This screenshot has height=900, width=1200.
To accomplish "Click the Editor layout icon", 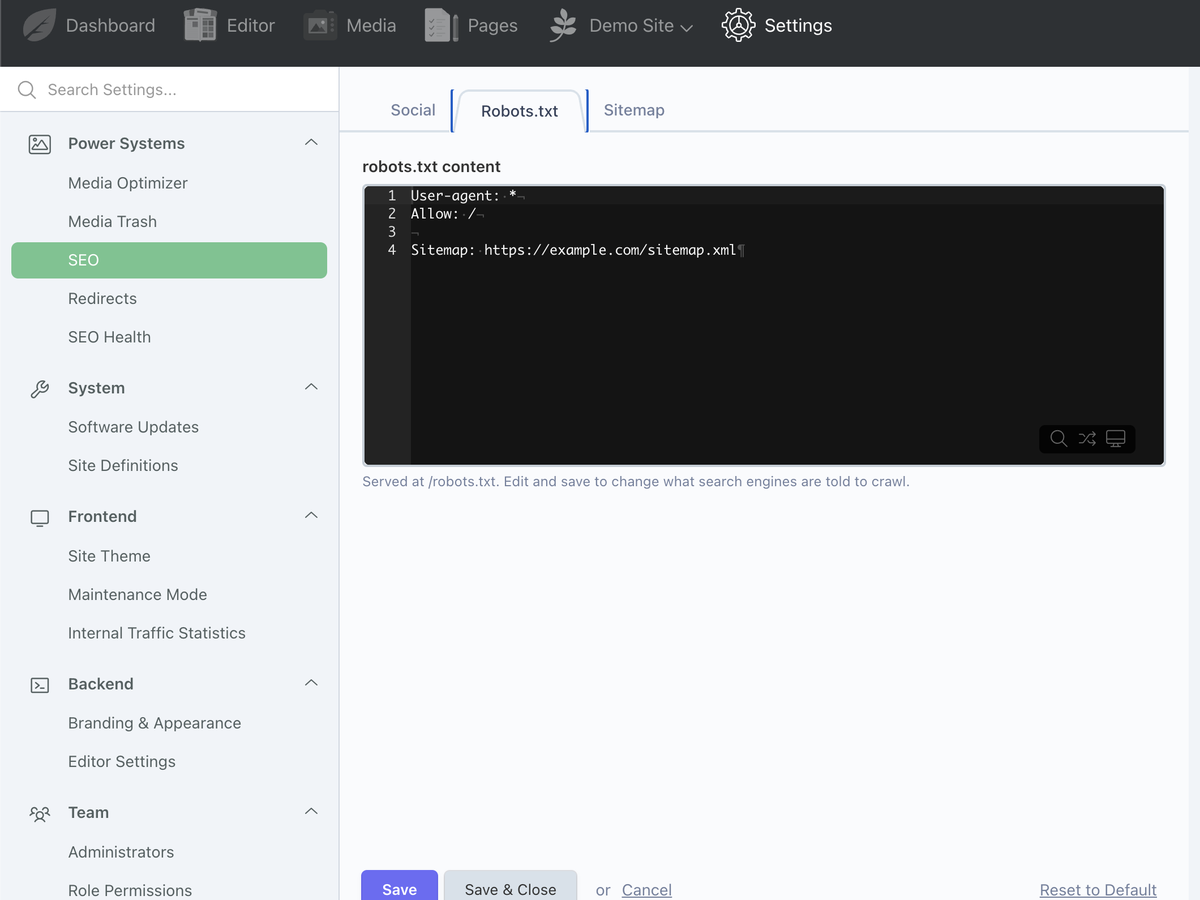I will [x=201, y=26].
